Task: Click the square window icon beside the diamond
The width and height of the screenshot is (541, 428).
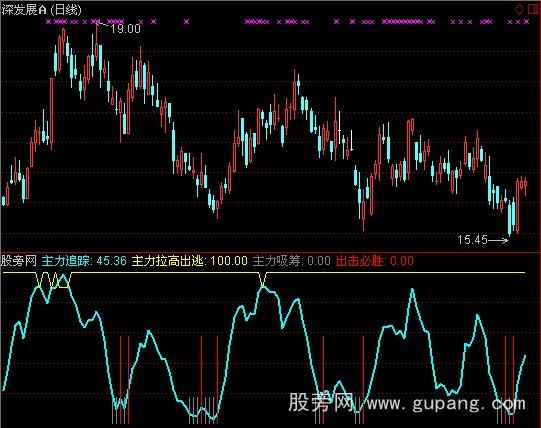Action: 533,9
